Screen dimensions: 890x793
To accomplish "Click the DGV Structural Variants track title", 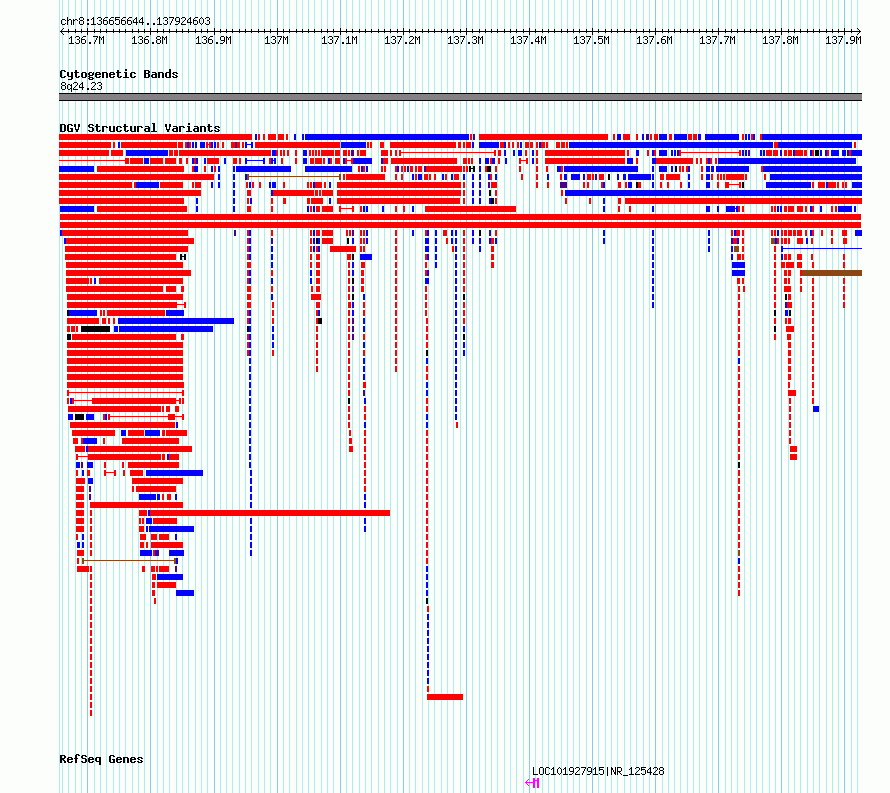I will pyautogui.click(x=140, y=128).
